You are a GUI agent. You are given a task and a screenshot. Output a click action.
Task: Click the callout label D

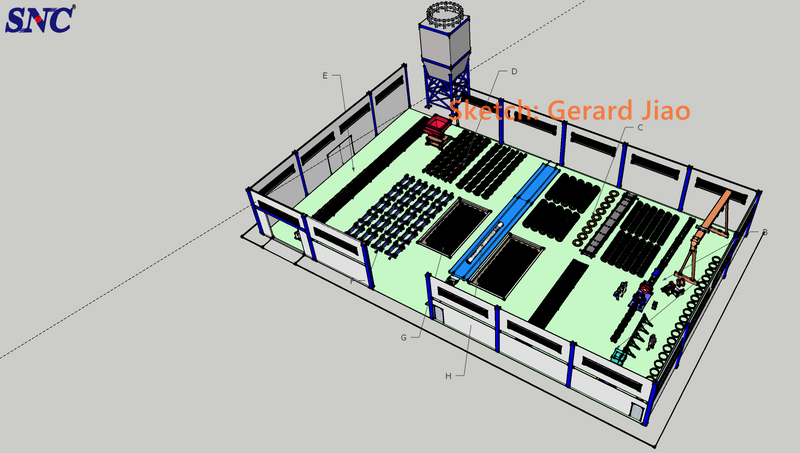pyautogui.click(x=513, y=72)
